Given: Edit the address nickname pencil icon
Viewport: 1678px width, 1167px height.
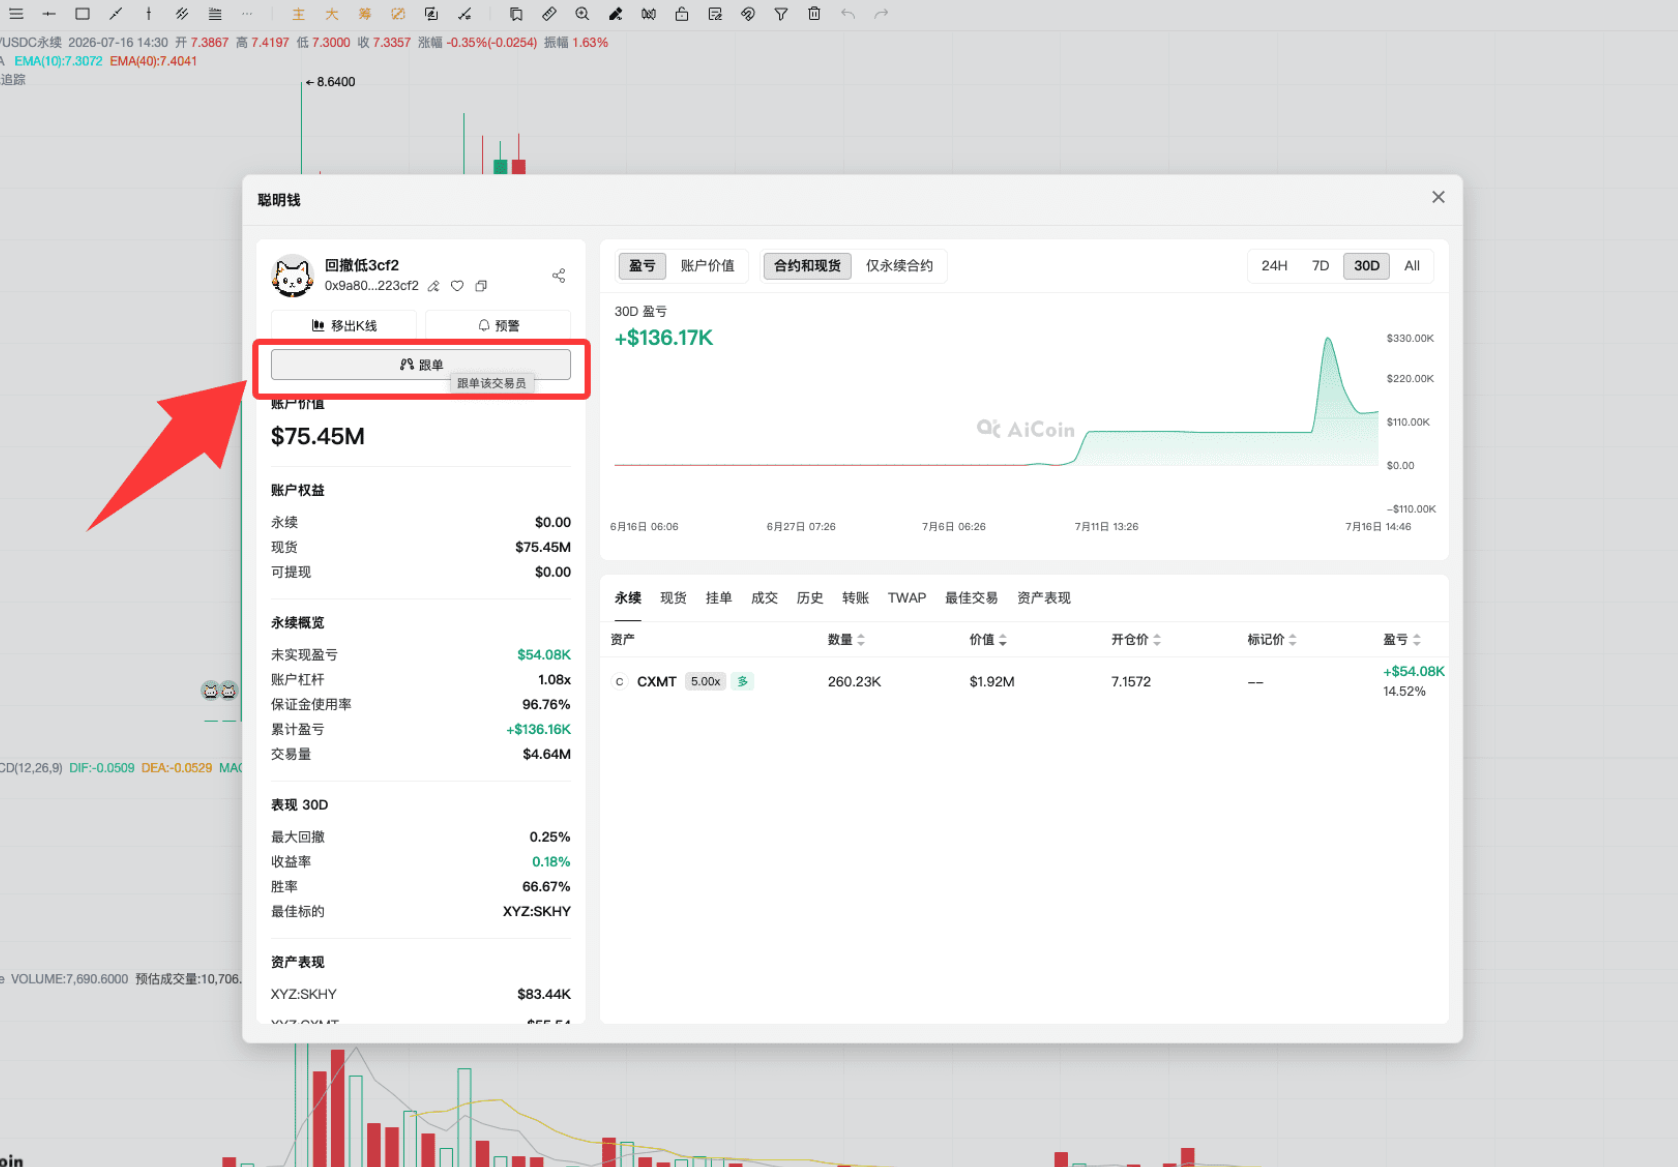Looking at the screenshot, I should (x=433, y=286).
